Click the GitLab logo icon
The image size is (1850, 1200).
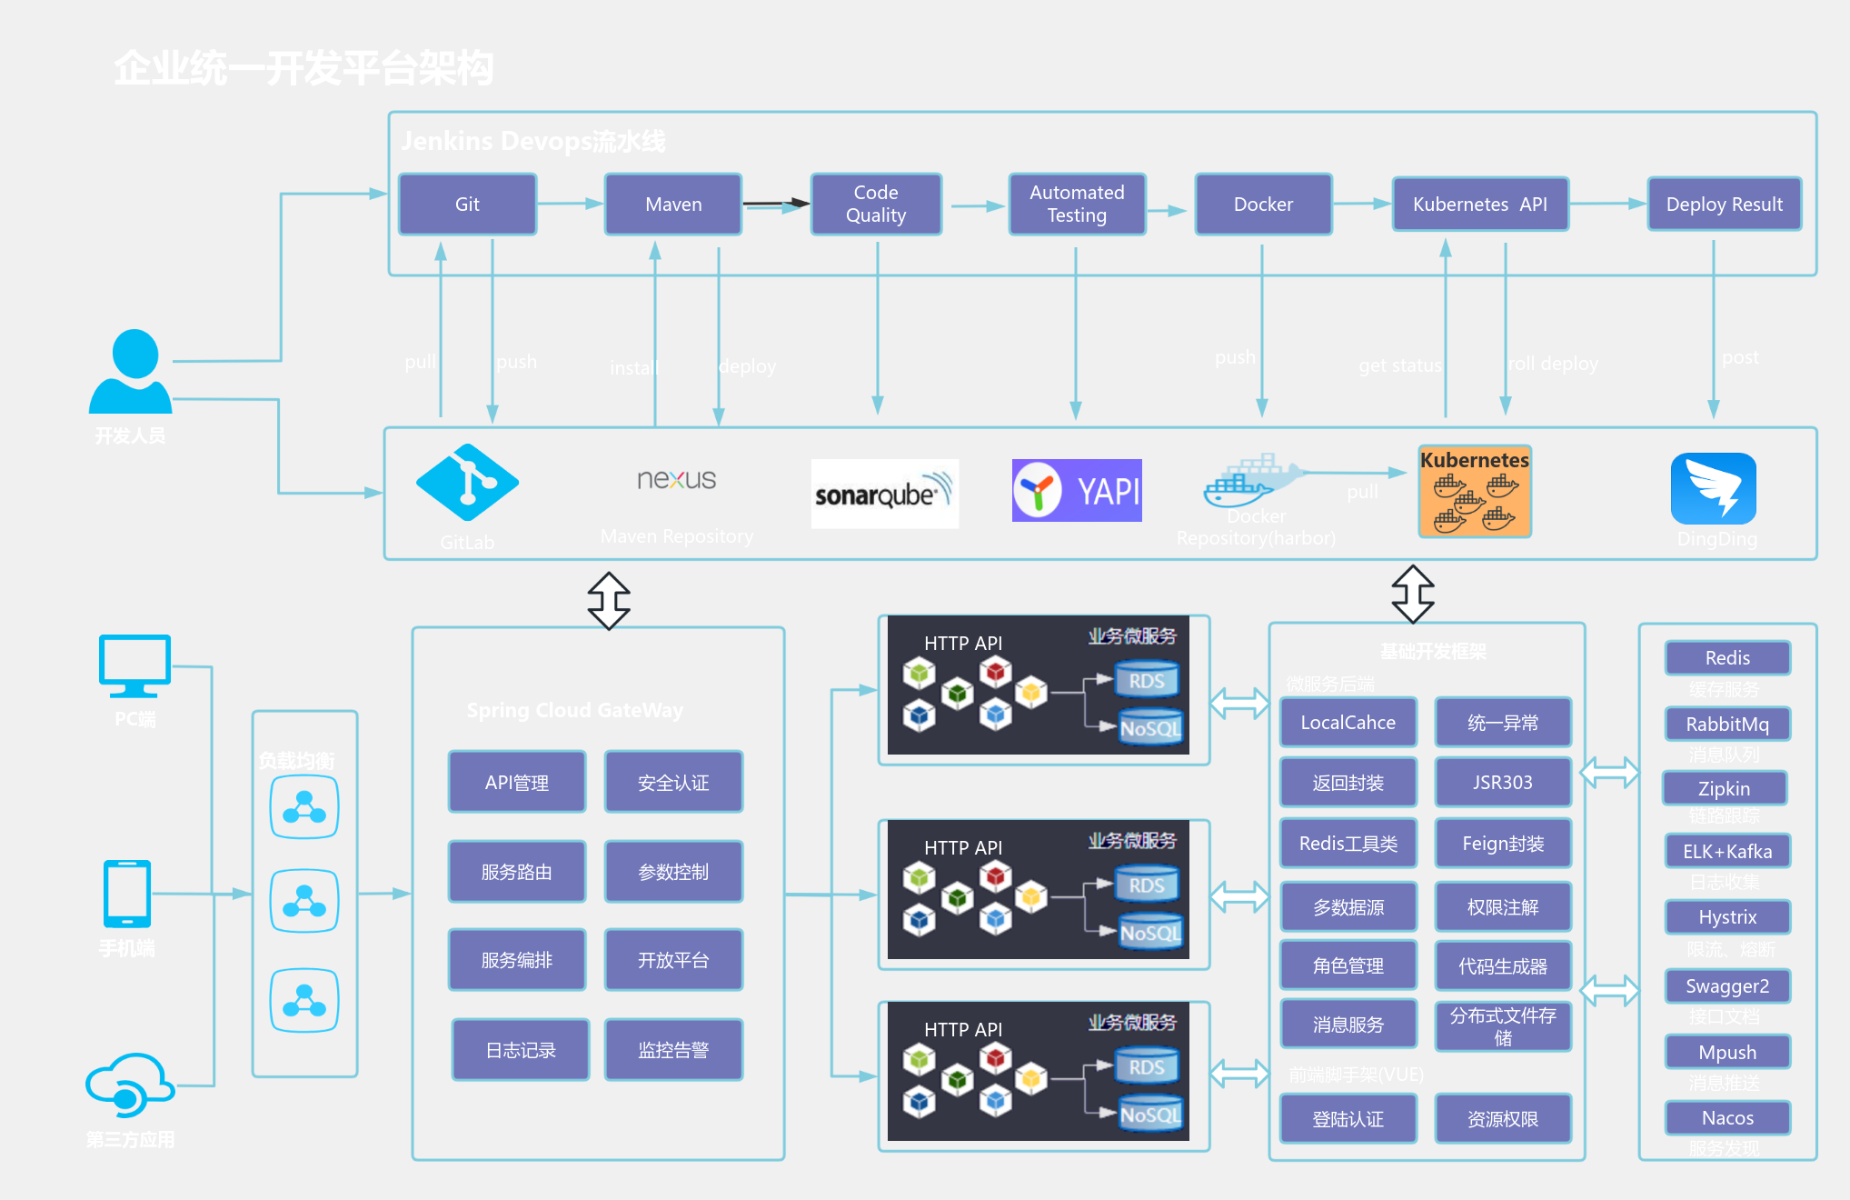coord(467,483)
